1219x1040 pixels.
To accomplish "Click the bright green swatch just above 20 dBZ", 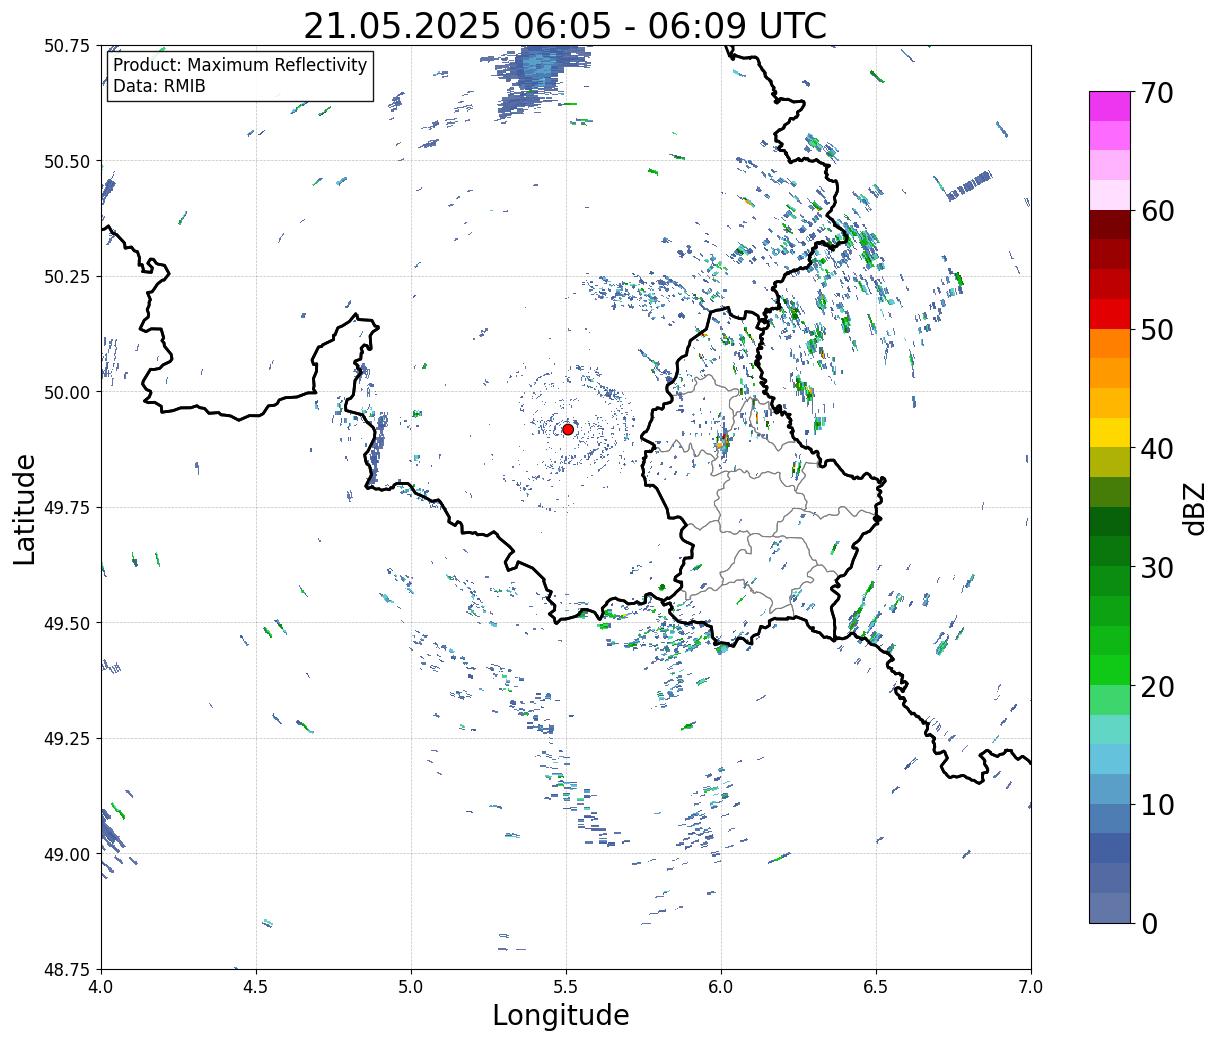I will (x=1110, y=670).
